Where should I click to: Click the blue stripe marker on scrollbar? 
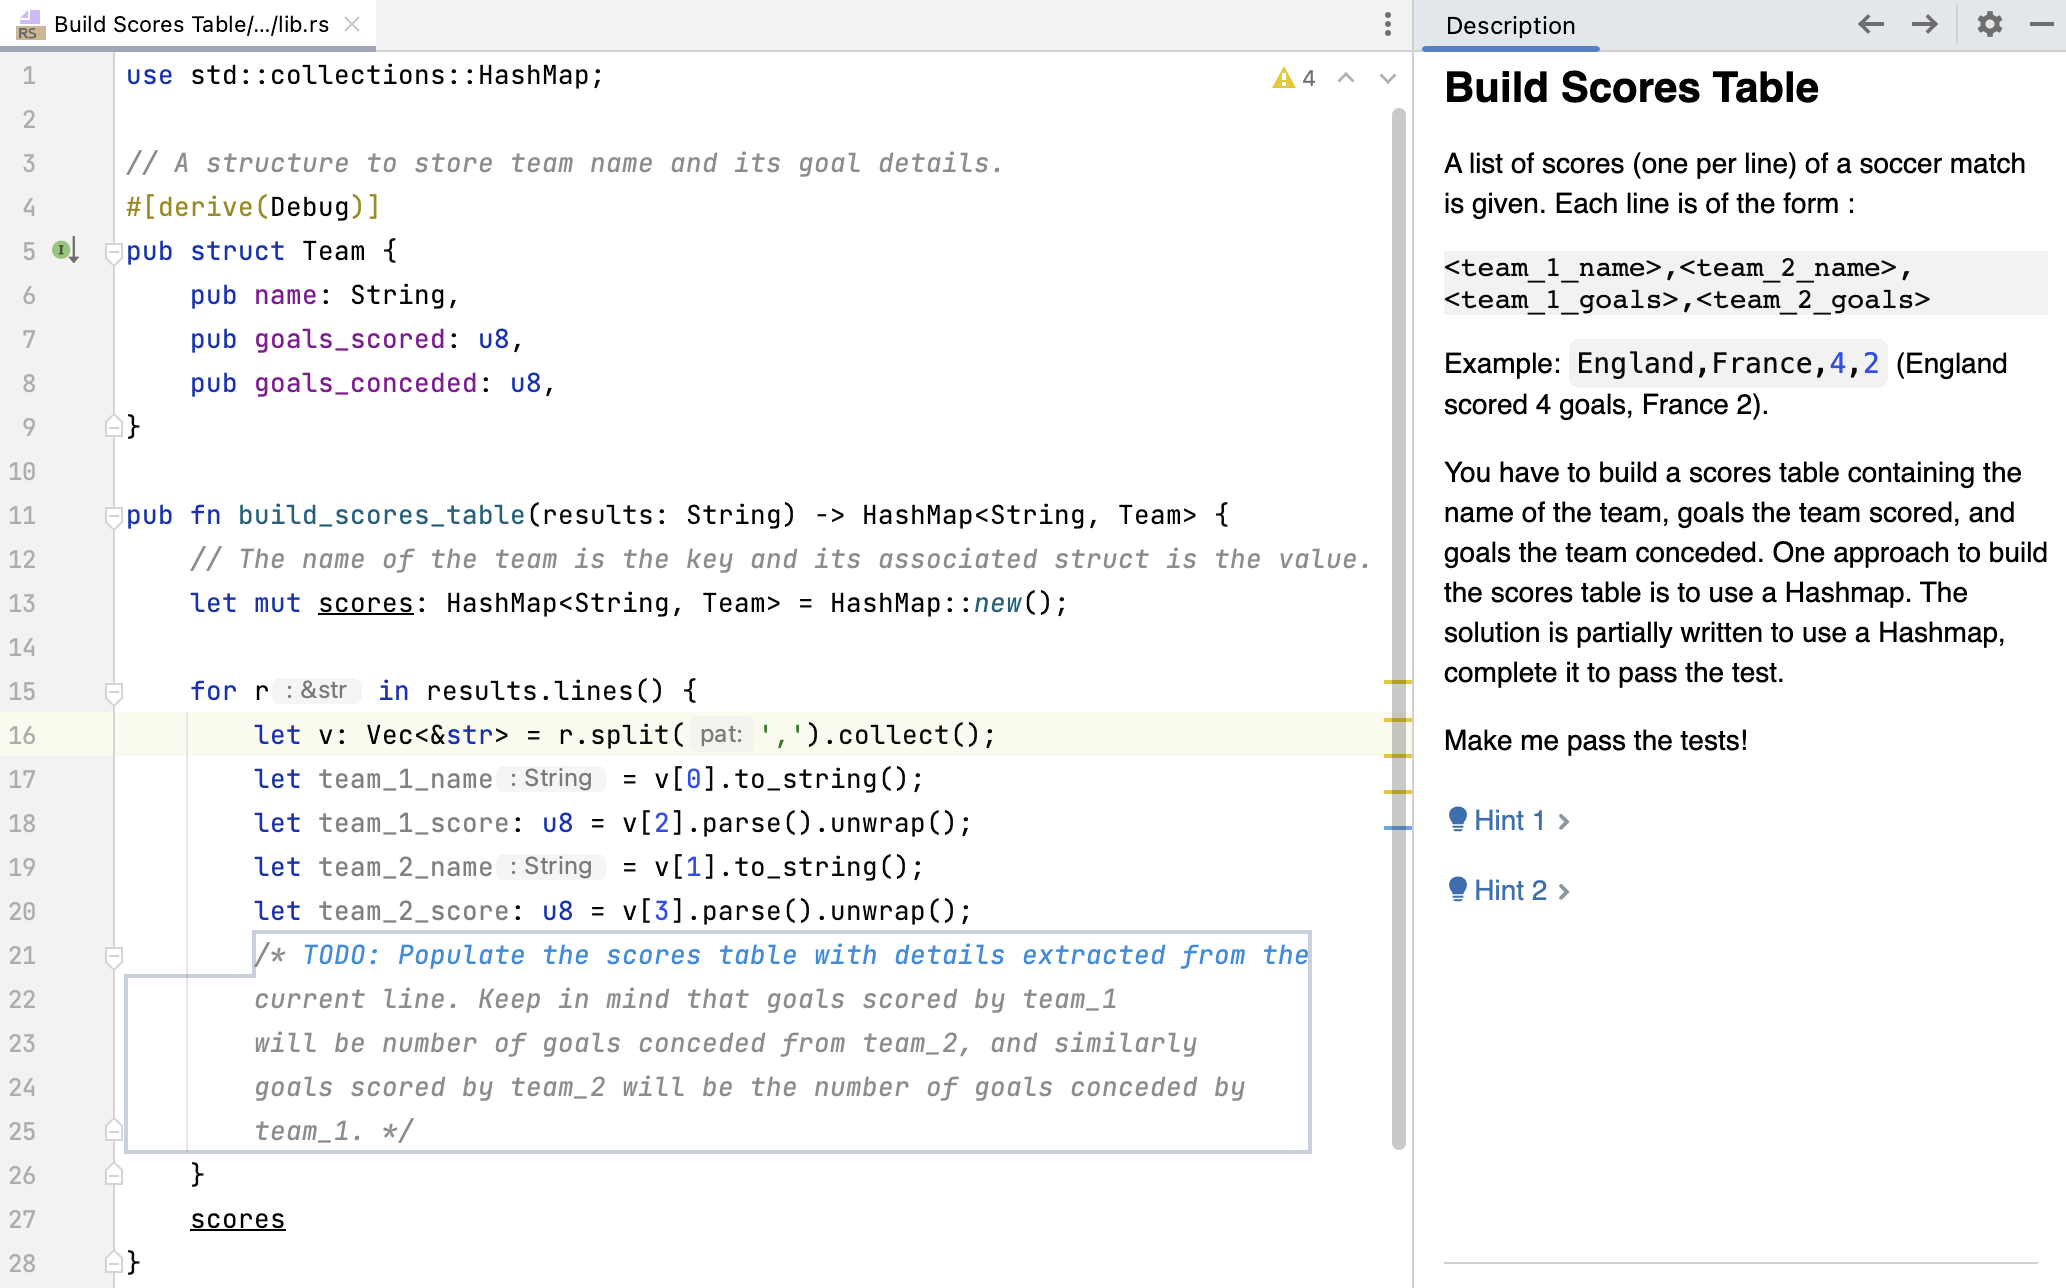pyautogui.click(x=1397, y=828)
